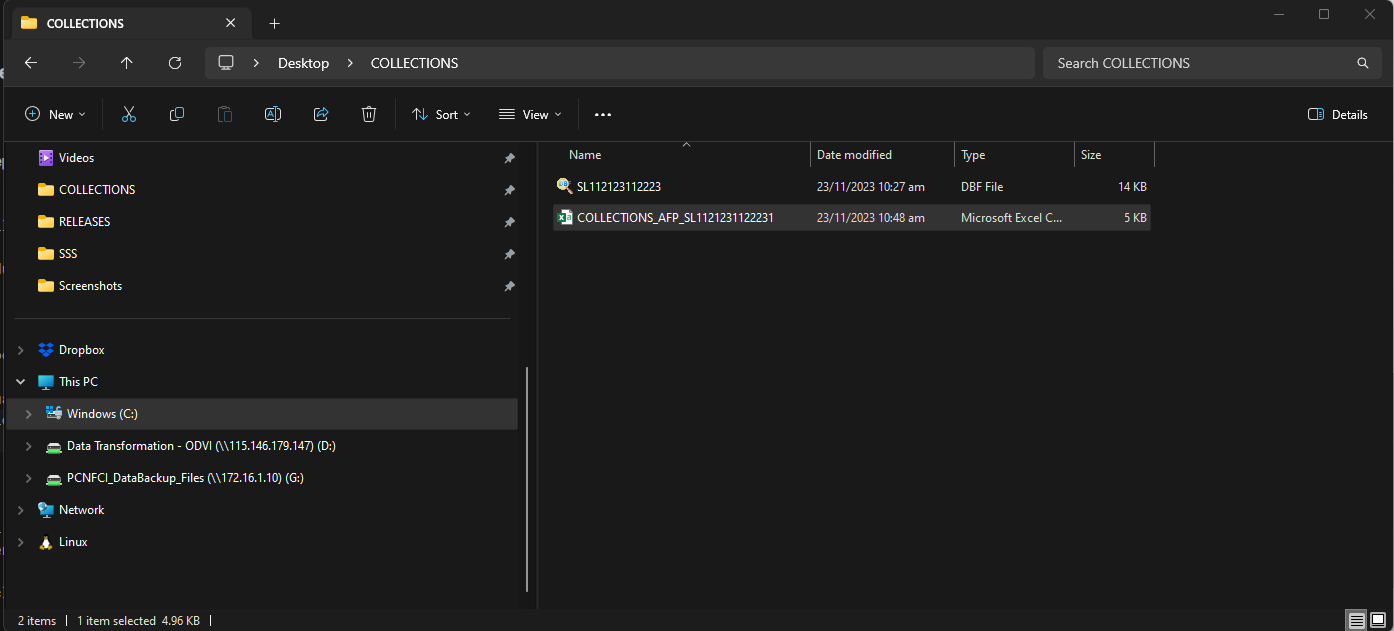The image size is (1394, 631).
Task: Open Videos in navigation pane
Action: click(76, 158)
